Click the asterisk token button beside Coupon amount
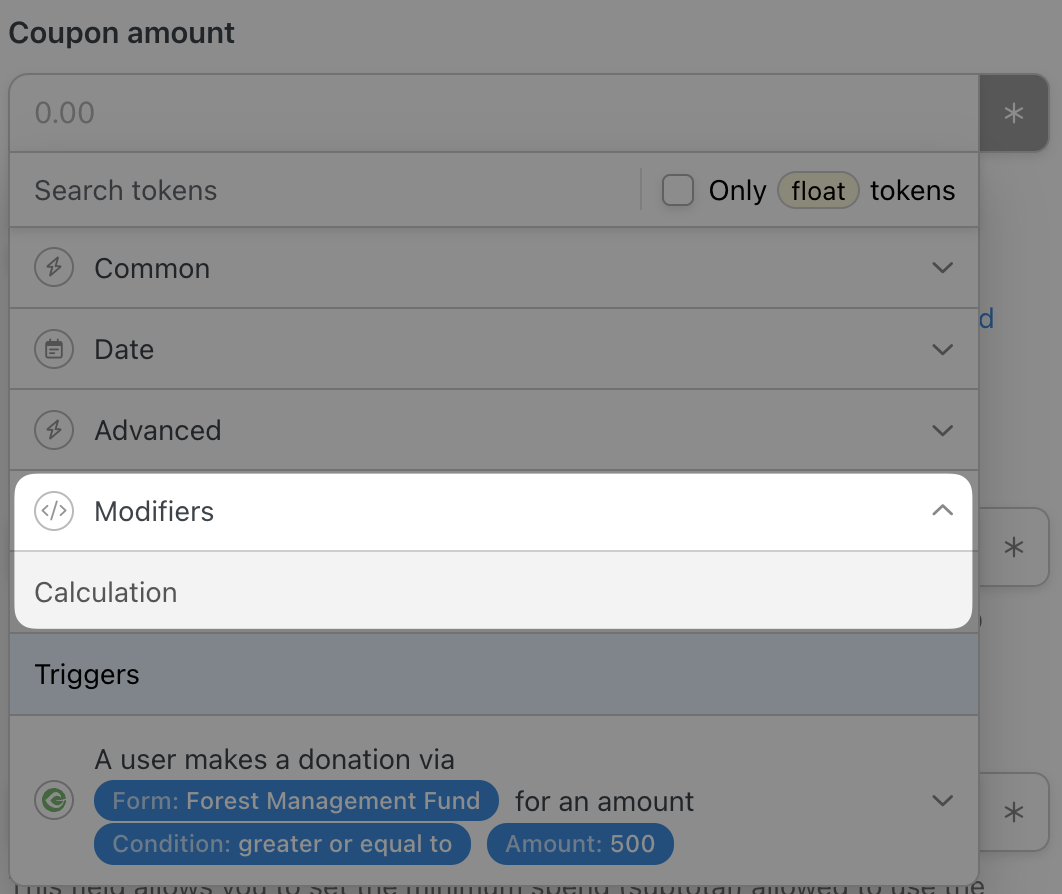 click(x=1013, y=113)
